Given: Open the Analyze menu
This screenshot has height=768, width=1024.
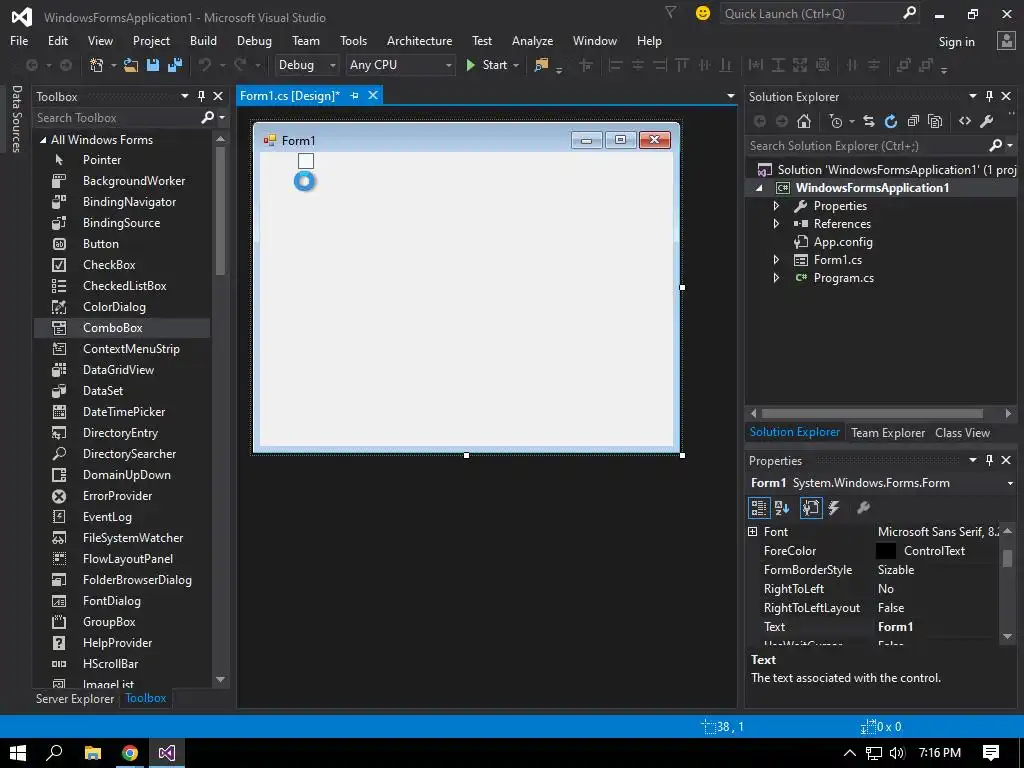Looking at the screenshot, I should pyautogui.click(x=532, y=40).
